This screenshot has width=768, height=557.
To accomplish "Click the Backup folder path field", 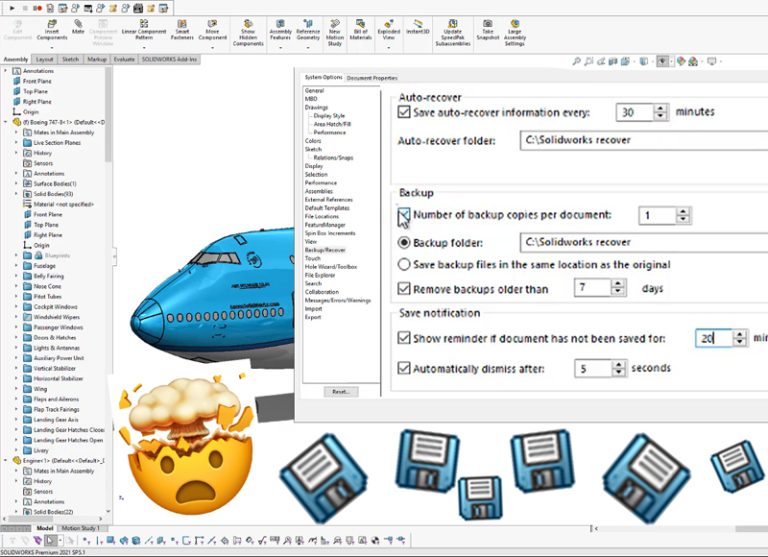I will coord(643,242).
